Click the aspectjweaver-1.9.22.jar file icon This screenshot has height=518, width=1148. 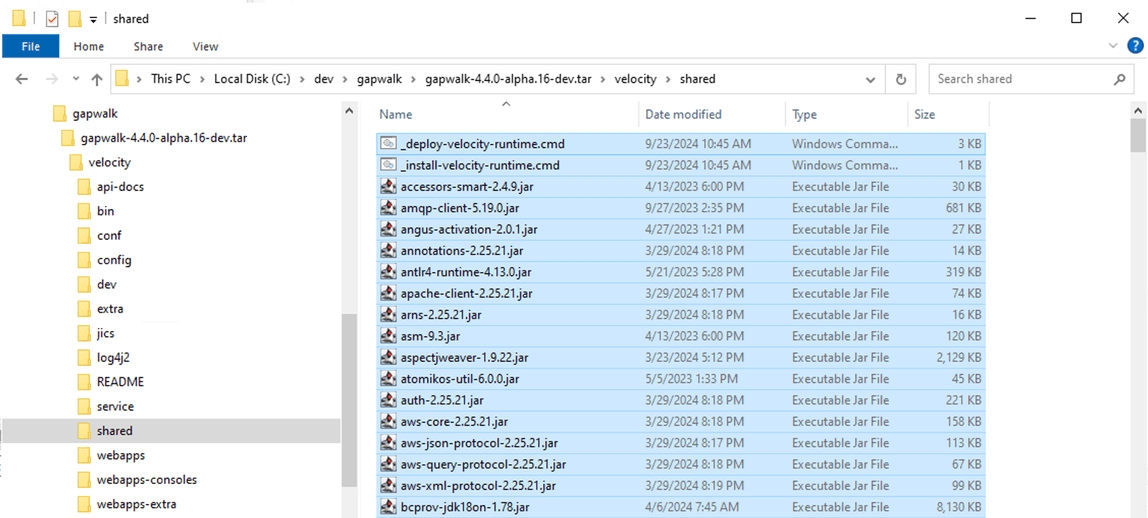(389, 357)
